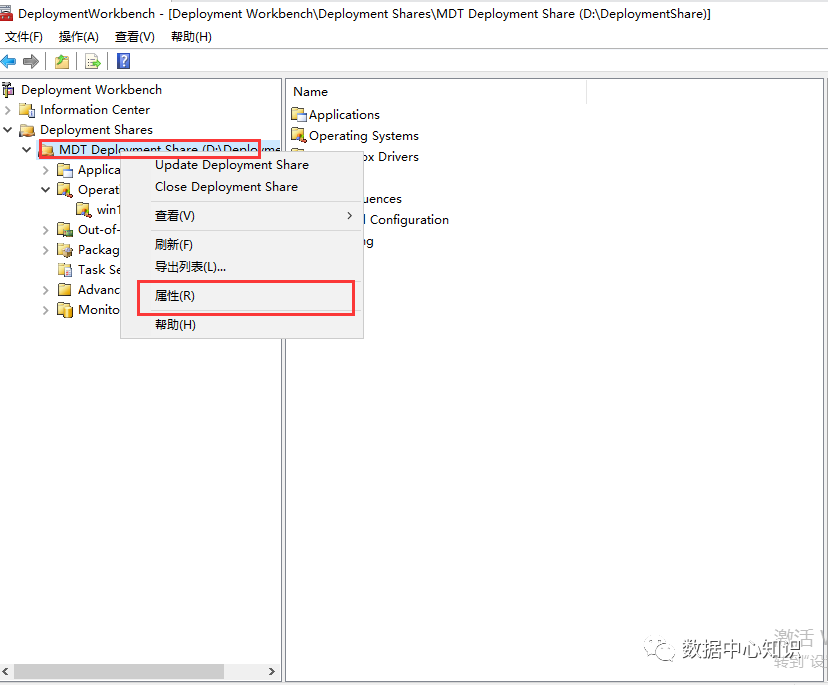This screenshot has width=828, height=685.
Task: Click the tree pane scroll right arrow
Action: [x=271, y=671]
